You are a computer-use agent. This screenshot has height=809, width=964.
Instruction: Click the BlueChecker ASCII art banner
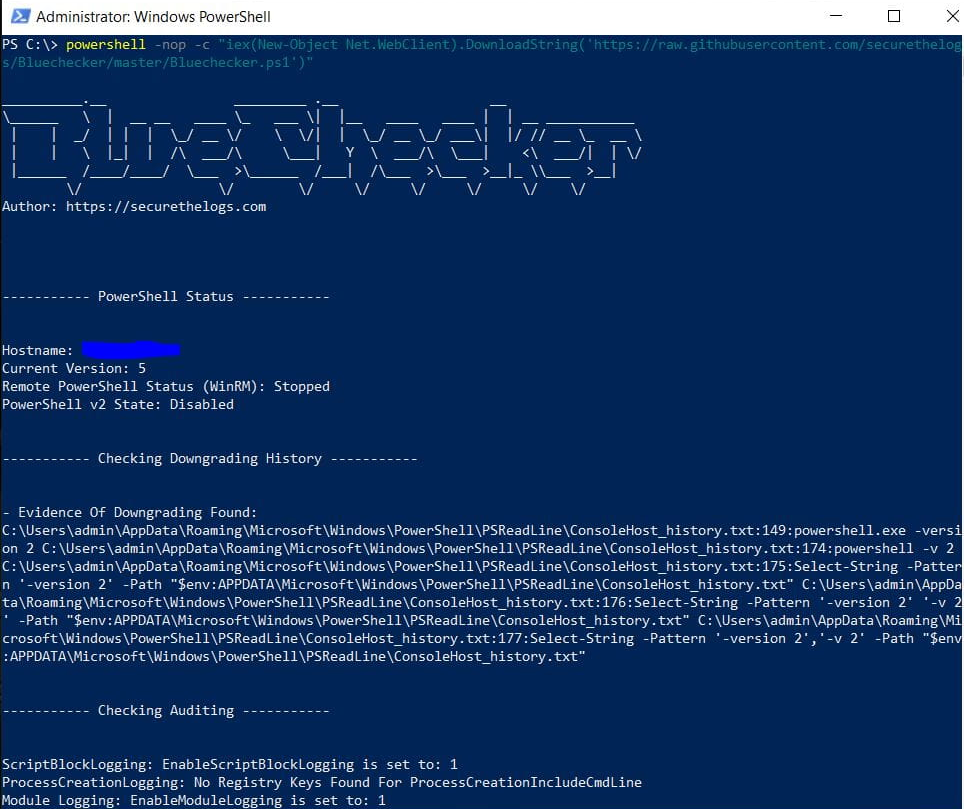(x=322, y=146)
